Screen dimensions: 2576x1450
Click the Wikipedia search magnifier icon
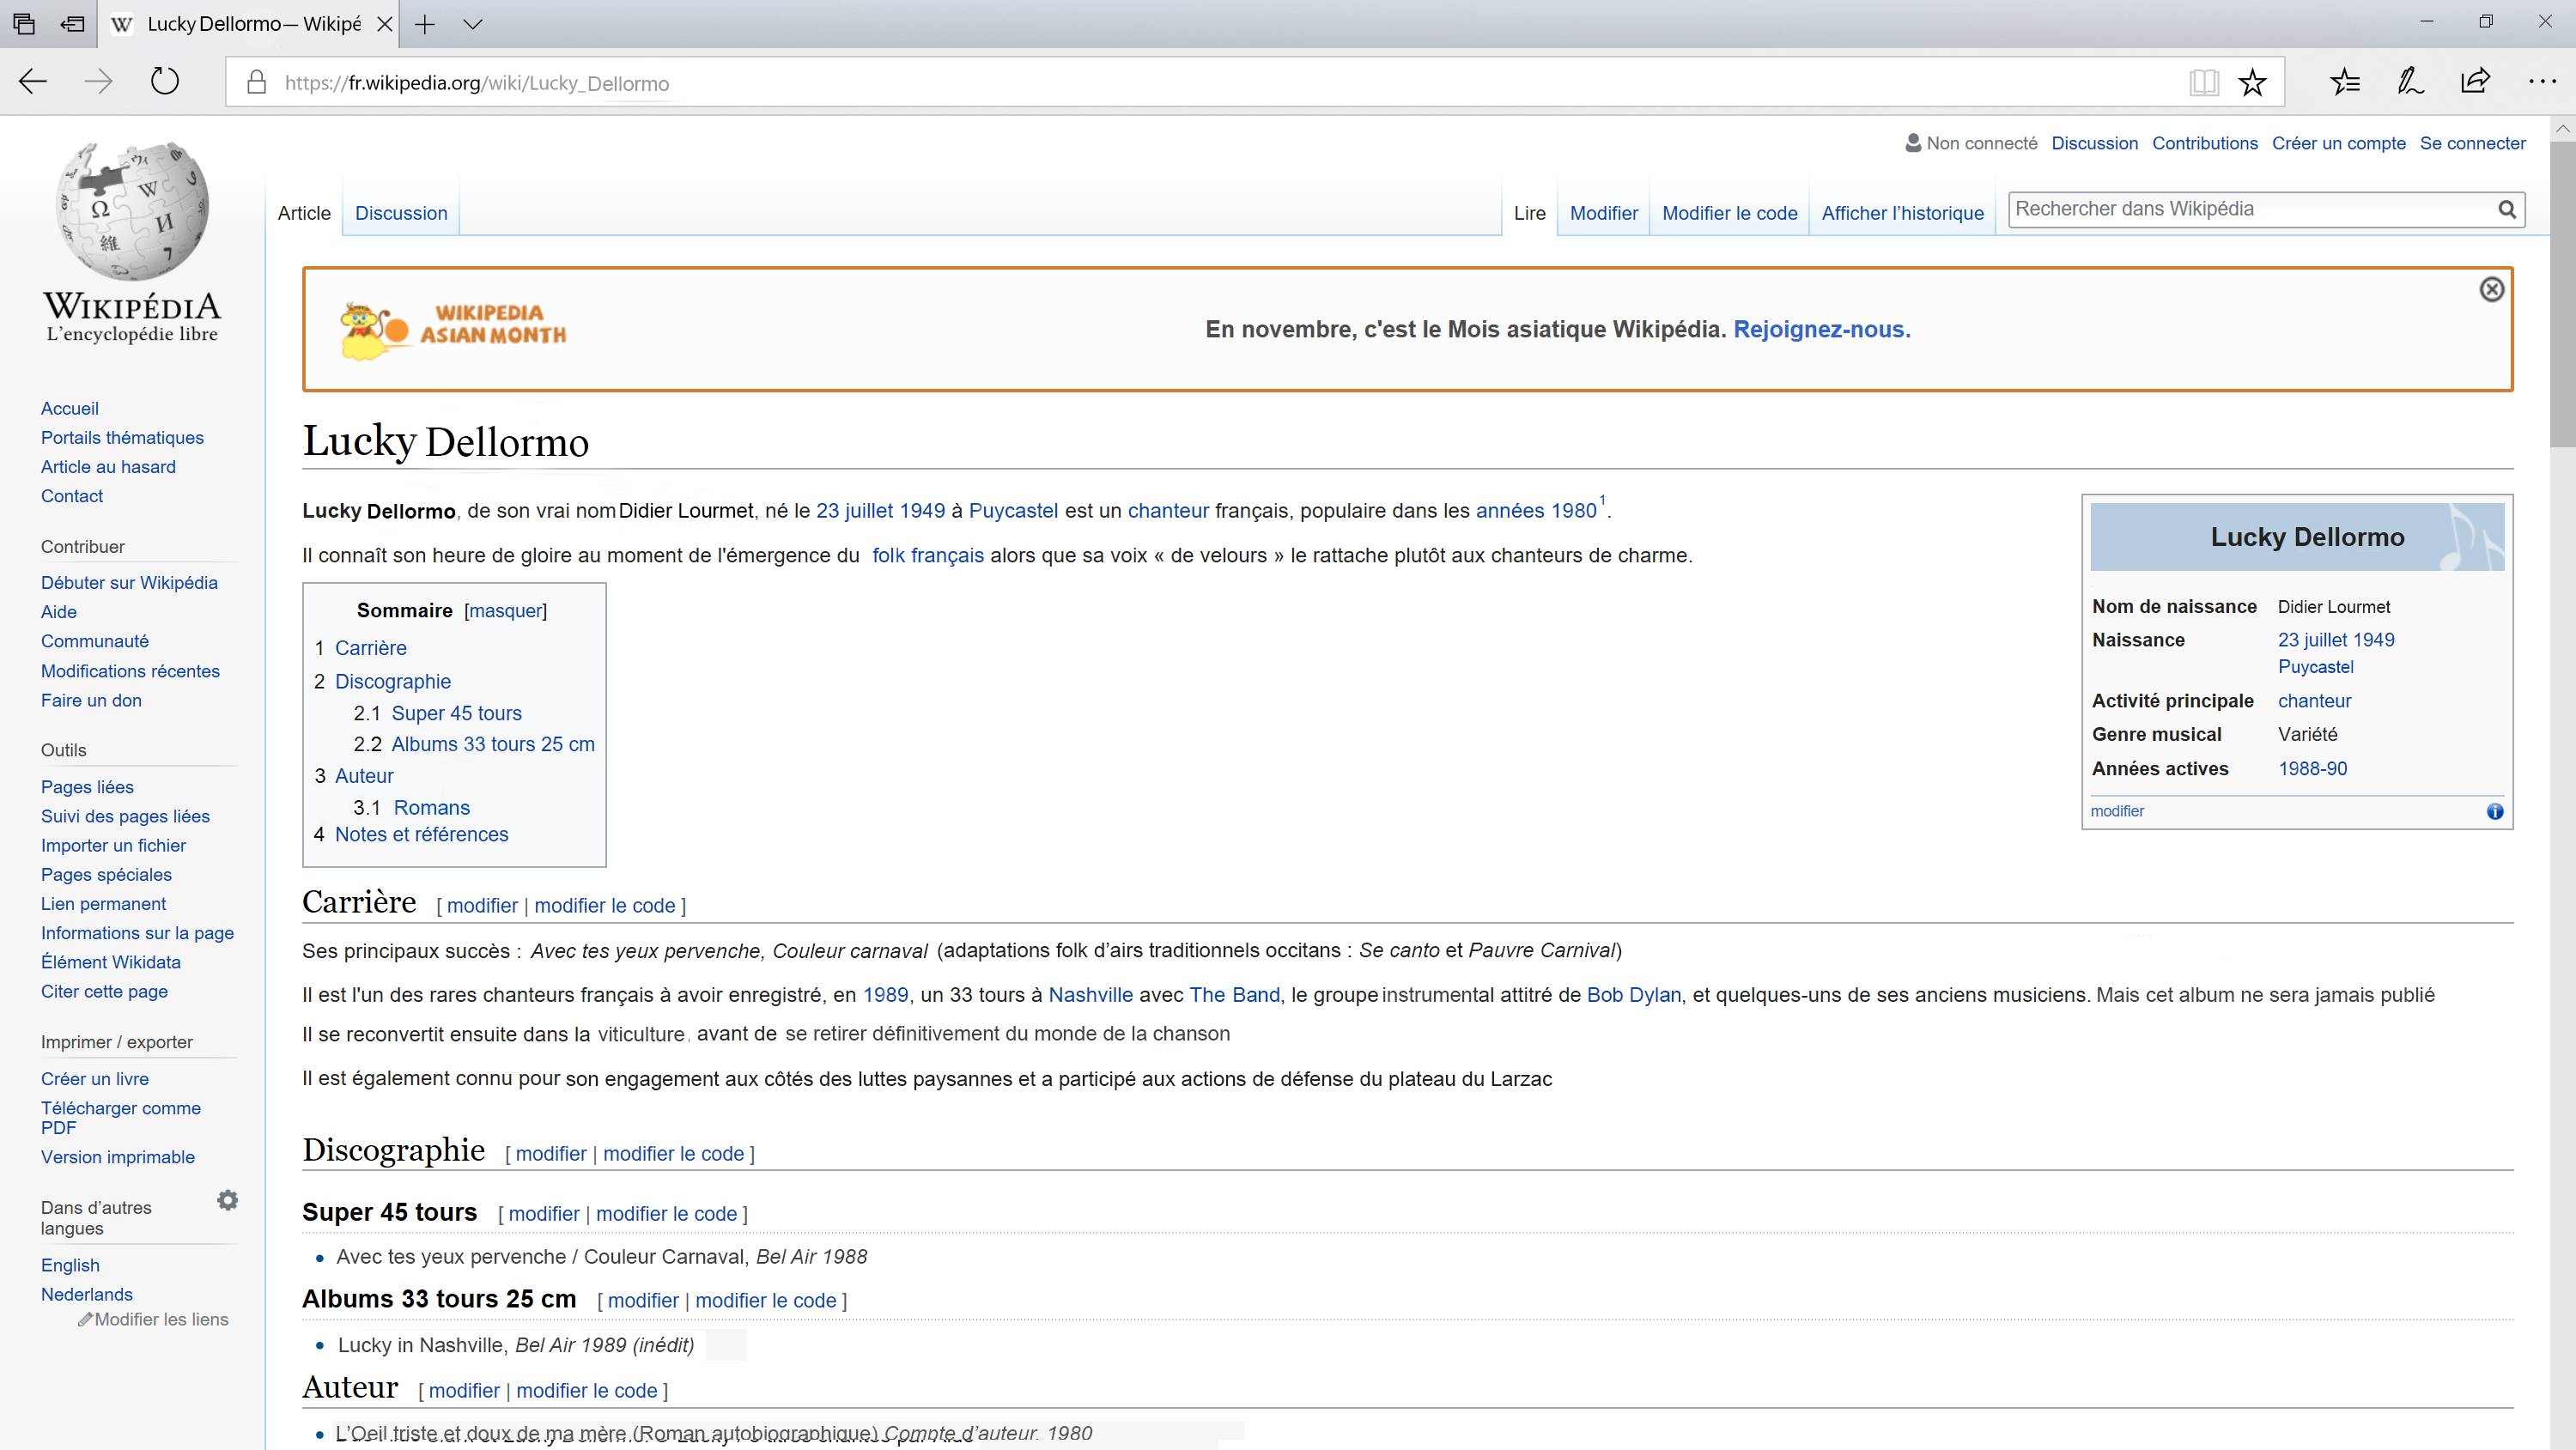coord(2507,209)
